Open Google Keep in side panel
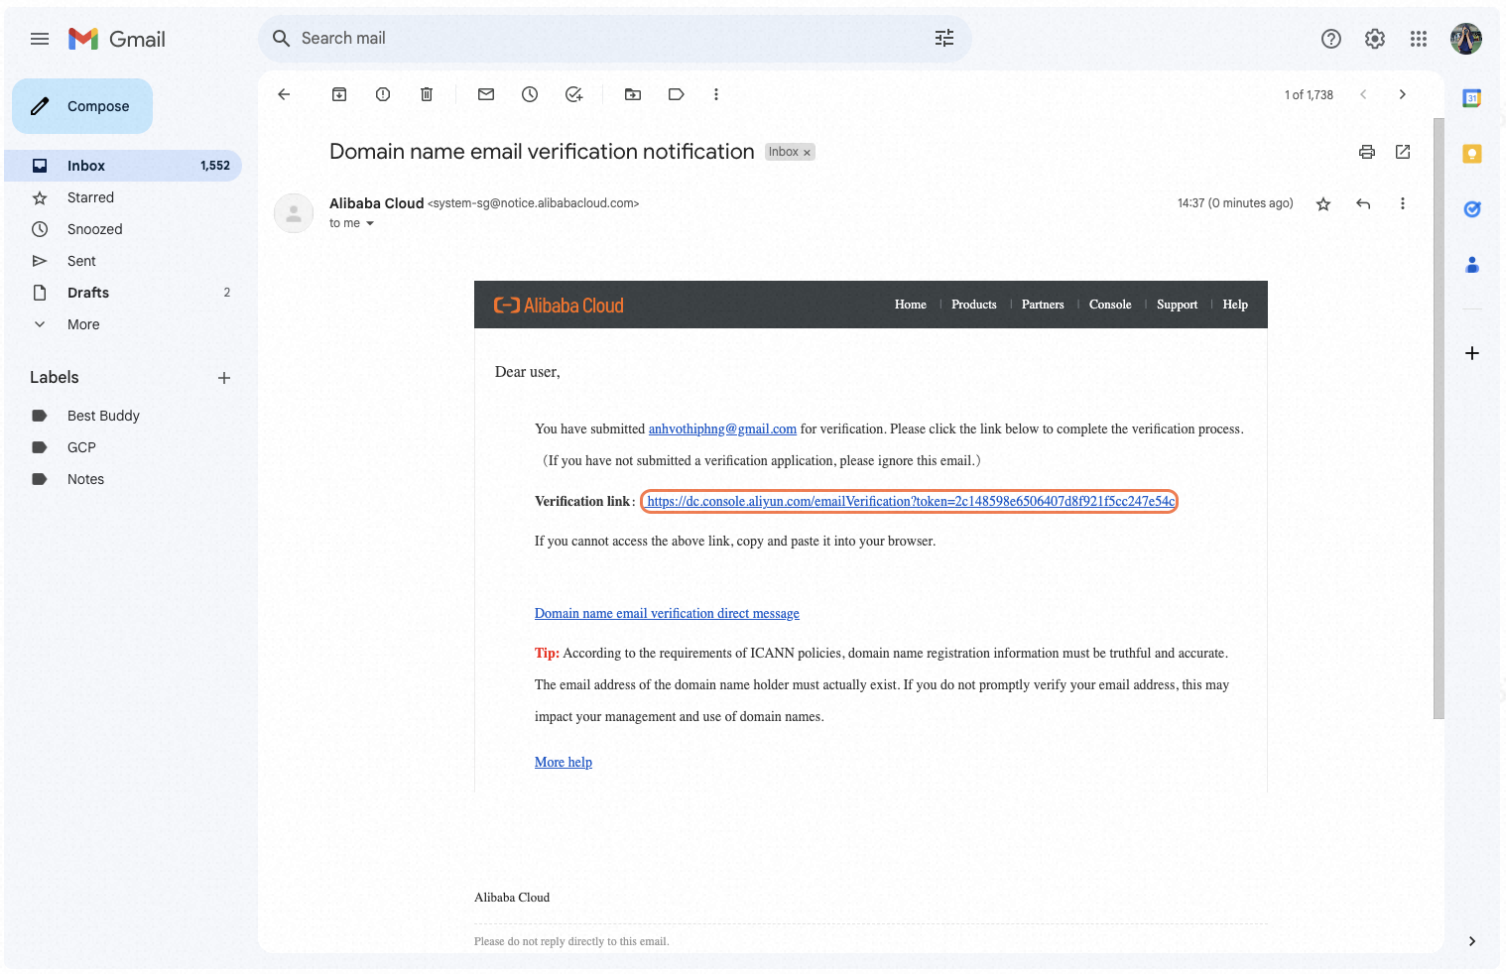This screenshot has height=974, width=1506. [1471, 154]
